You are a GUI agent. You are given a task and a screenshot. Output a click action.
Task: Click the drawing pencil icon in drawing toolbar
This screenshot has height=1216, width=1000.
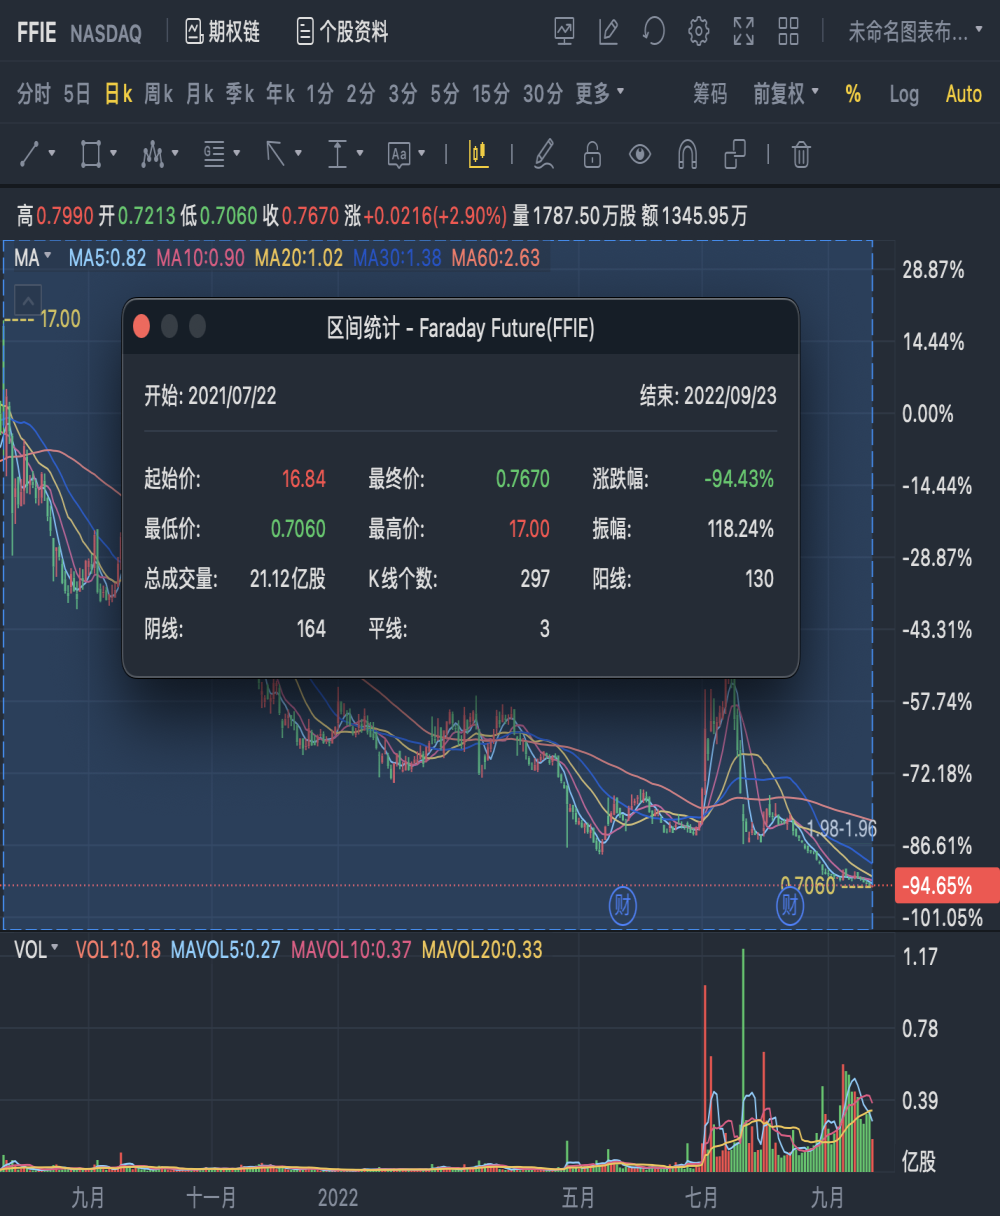click(x=544, y=154)
